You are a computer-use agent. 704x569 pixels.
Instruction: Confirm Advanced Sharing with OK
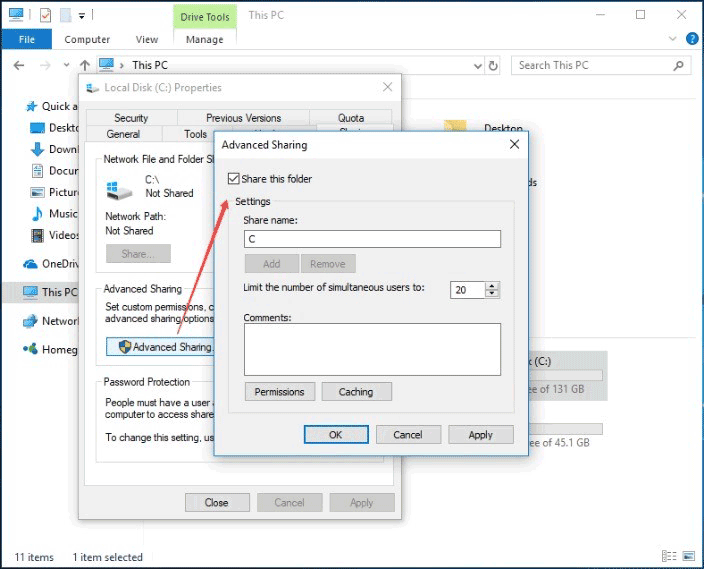click(336, 435)
